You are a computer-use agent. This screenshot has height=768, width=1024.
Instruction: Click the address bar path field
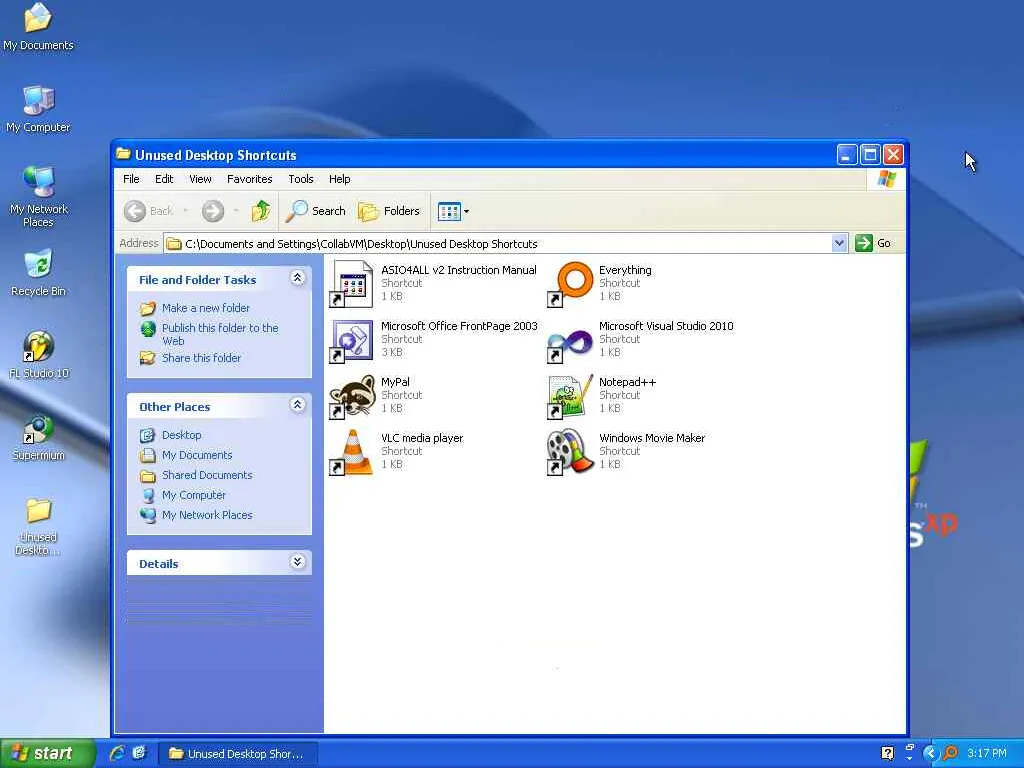click(x=498, y=244)
